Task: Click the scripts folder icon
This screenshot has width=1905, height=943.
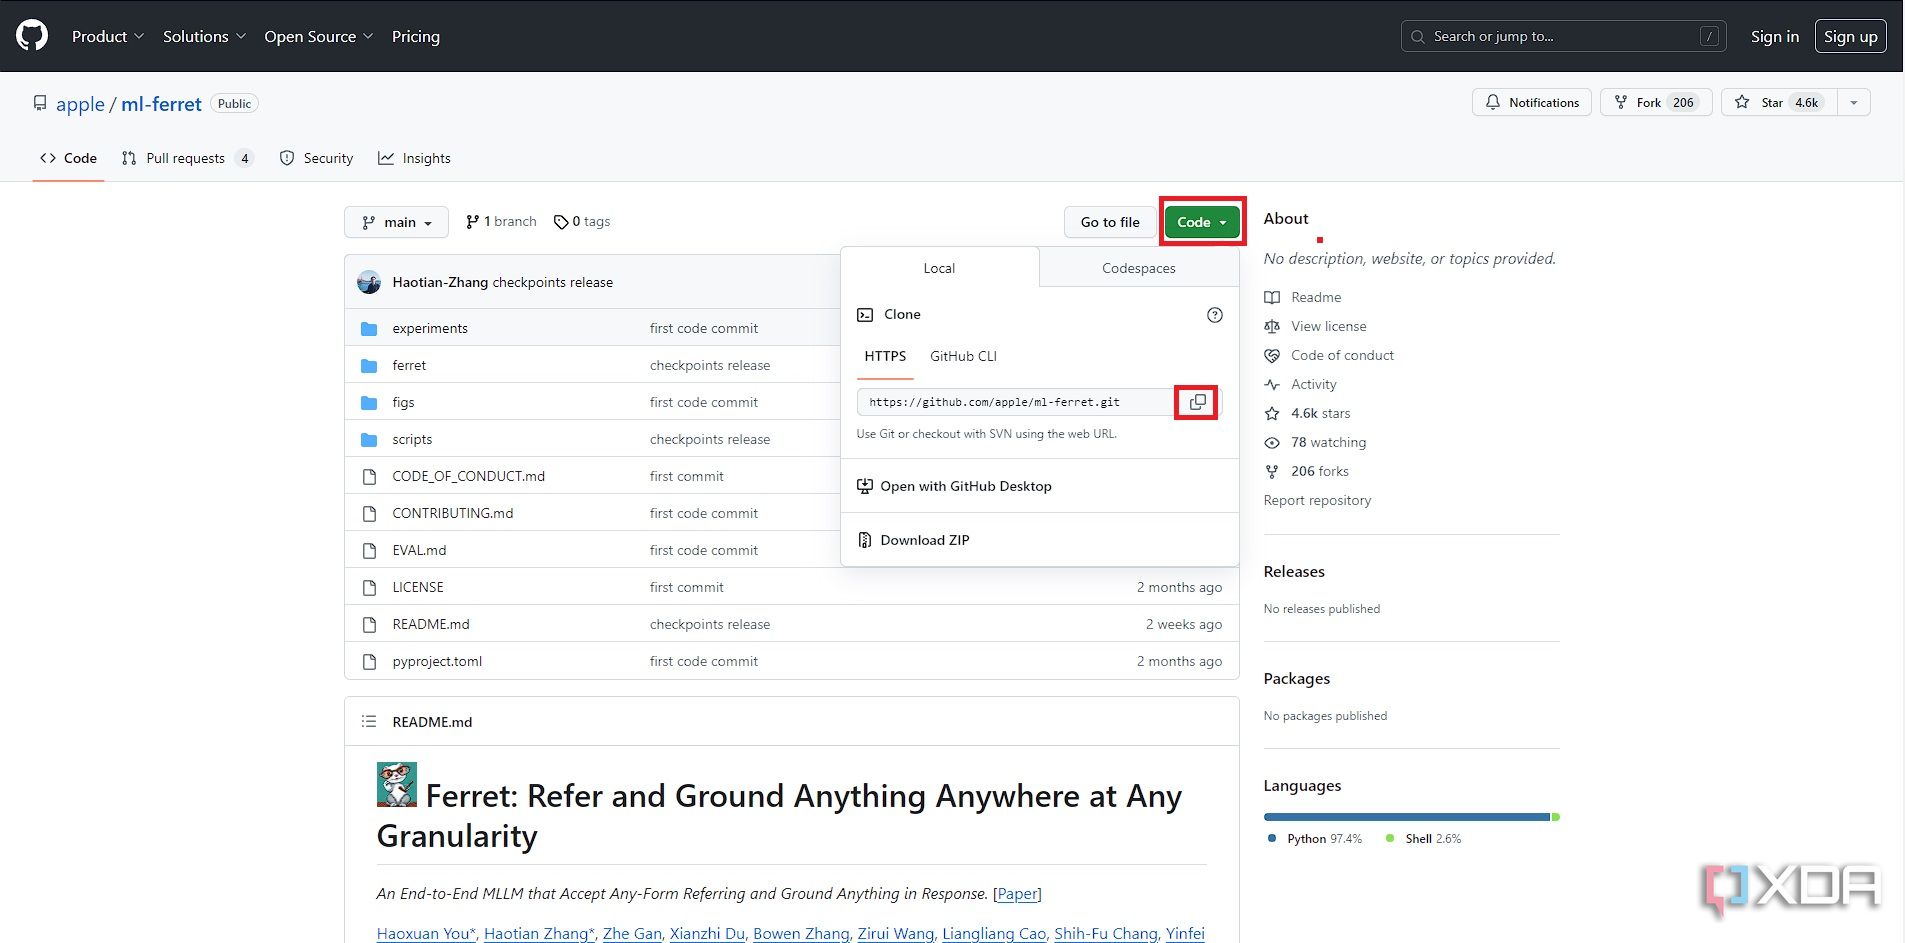Action: pyautogui.click(x=369, y=439)
